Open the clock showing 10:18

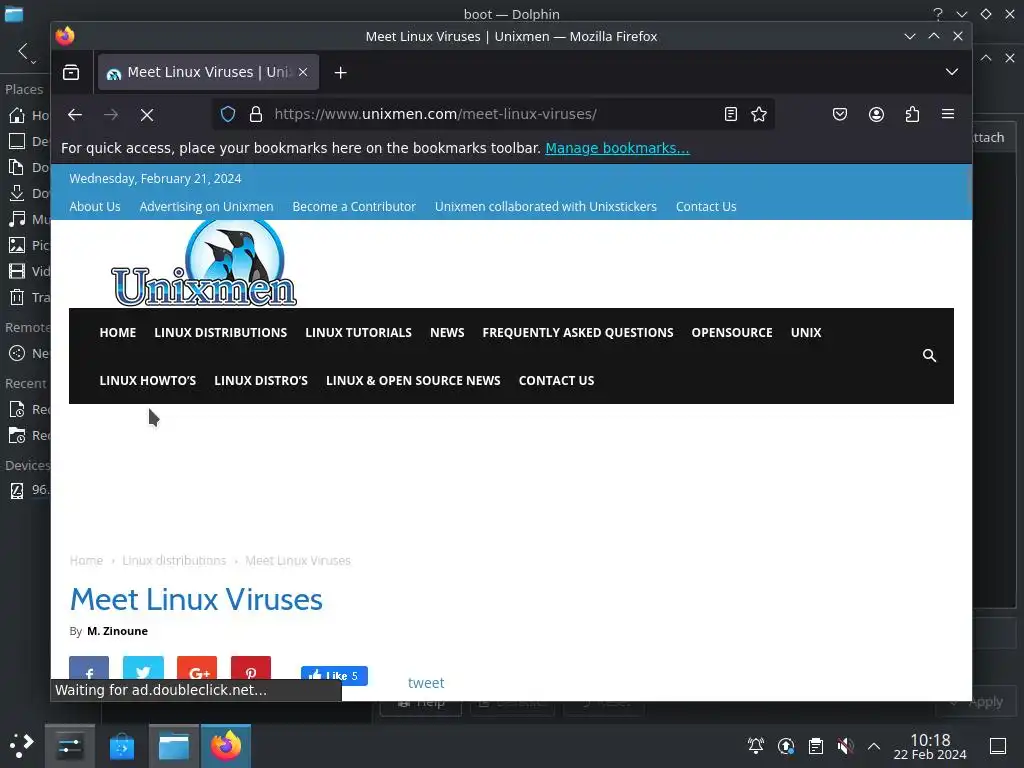[930, 746]
